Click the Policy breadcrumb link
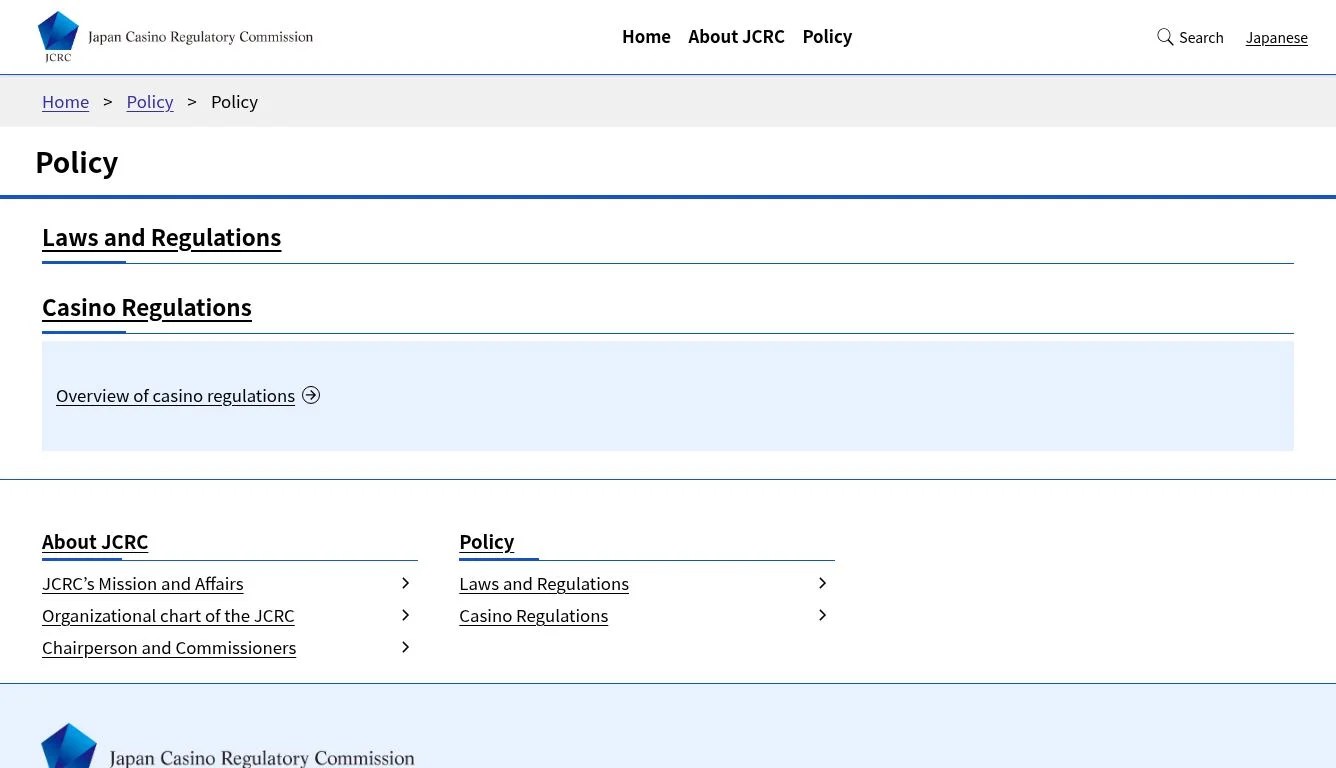1336x768 pixels. click(x=149, y=101)
